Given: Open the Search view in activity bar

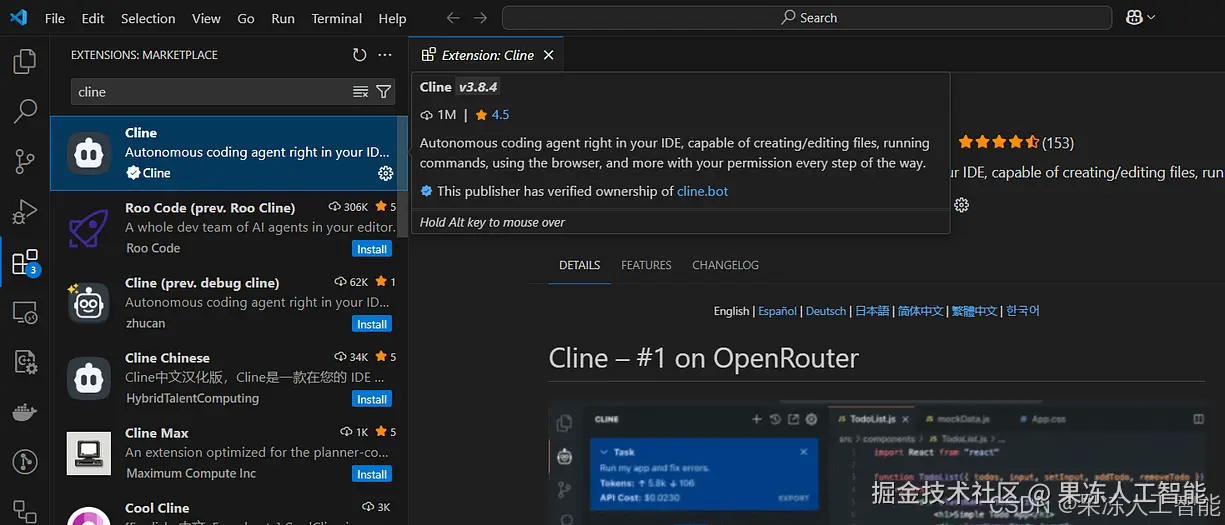Looking at the screenshot, I should pos(25,111).
